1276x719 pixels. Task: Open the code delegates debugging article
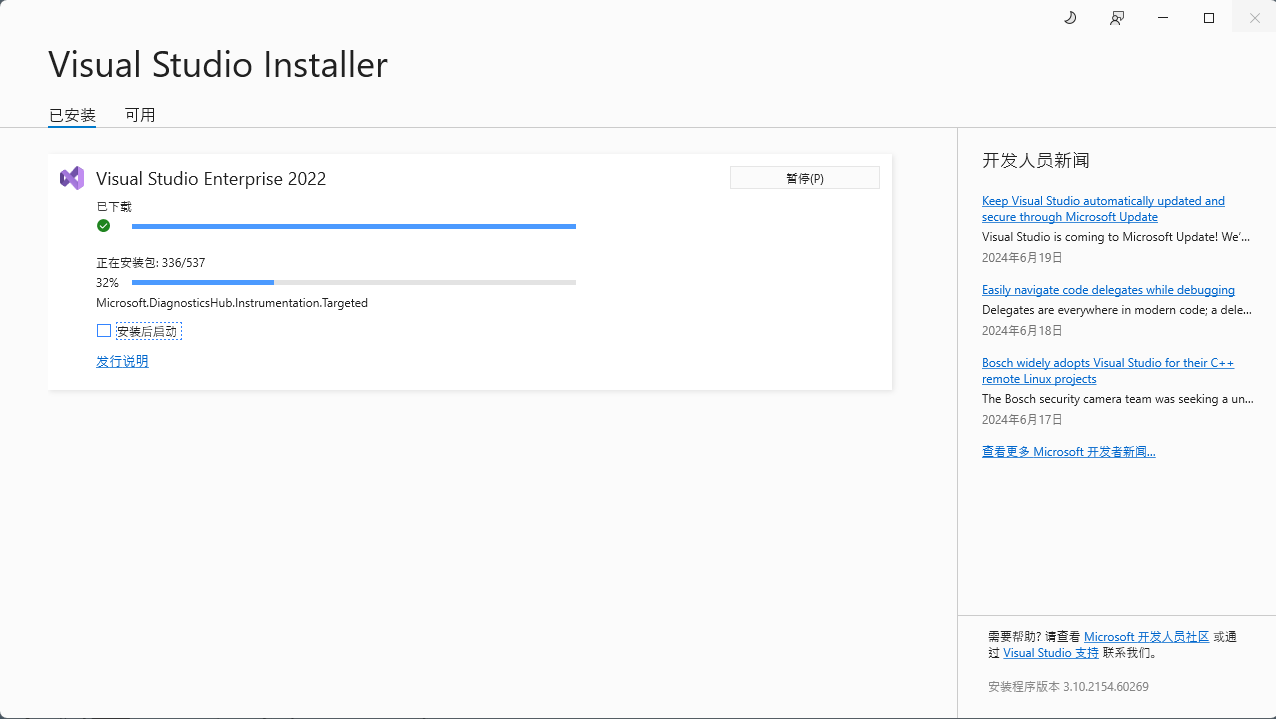pos(1108,290)
